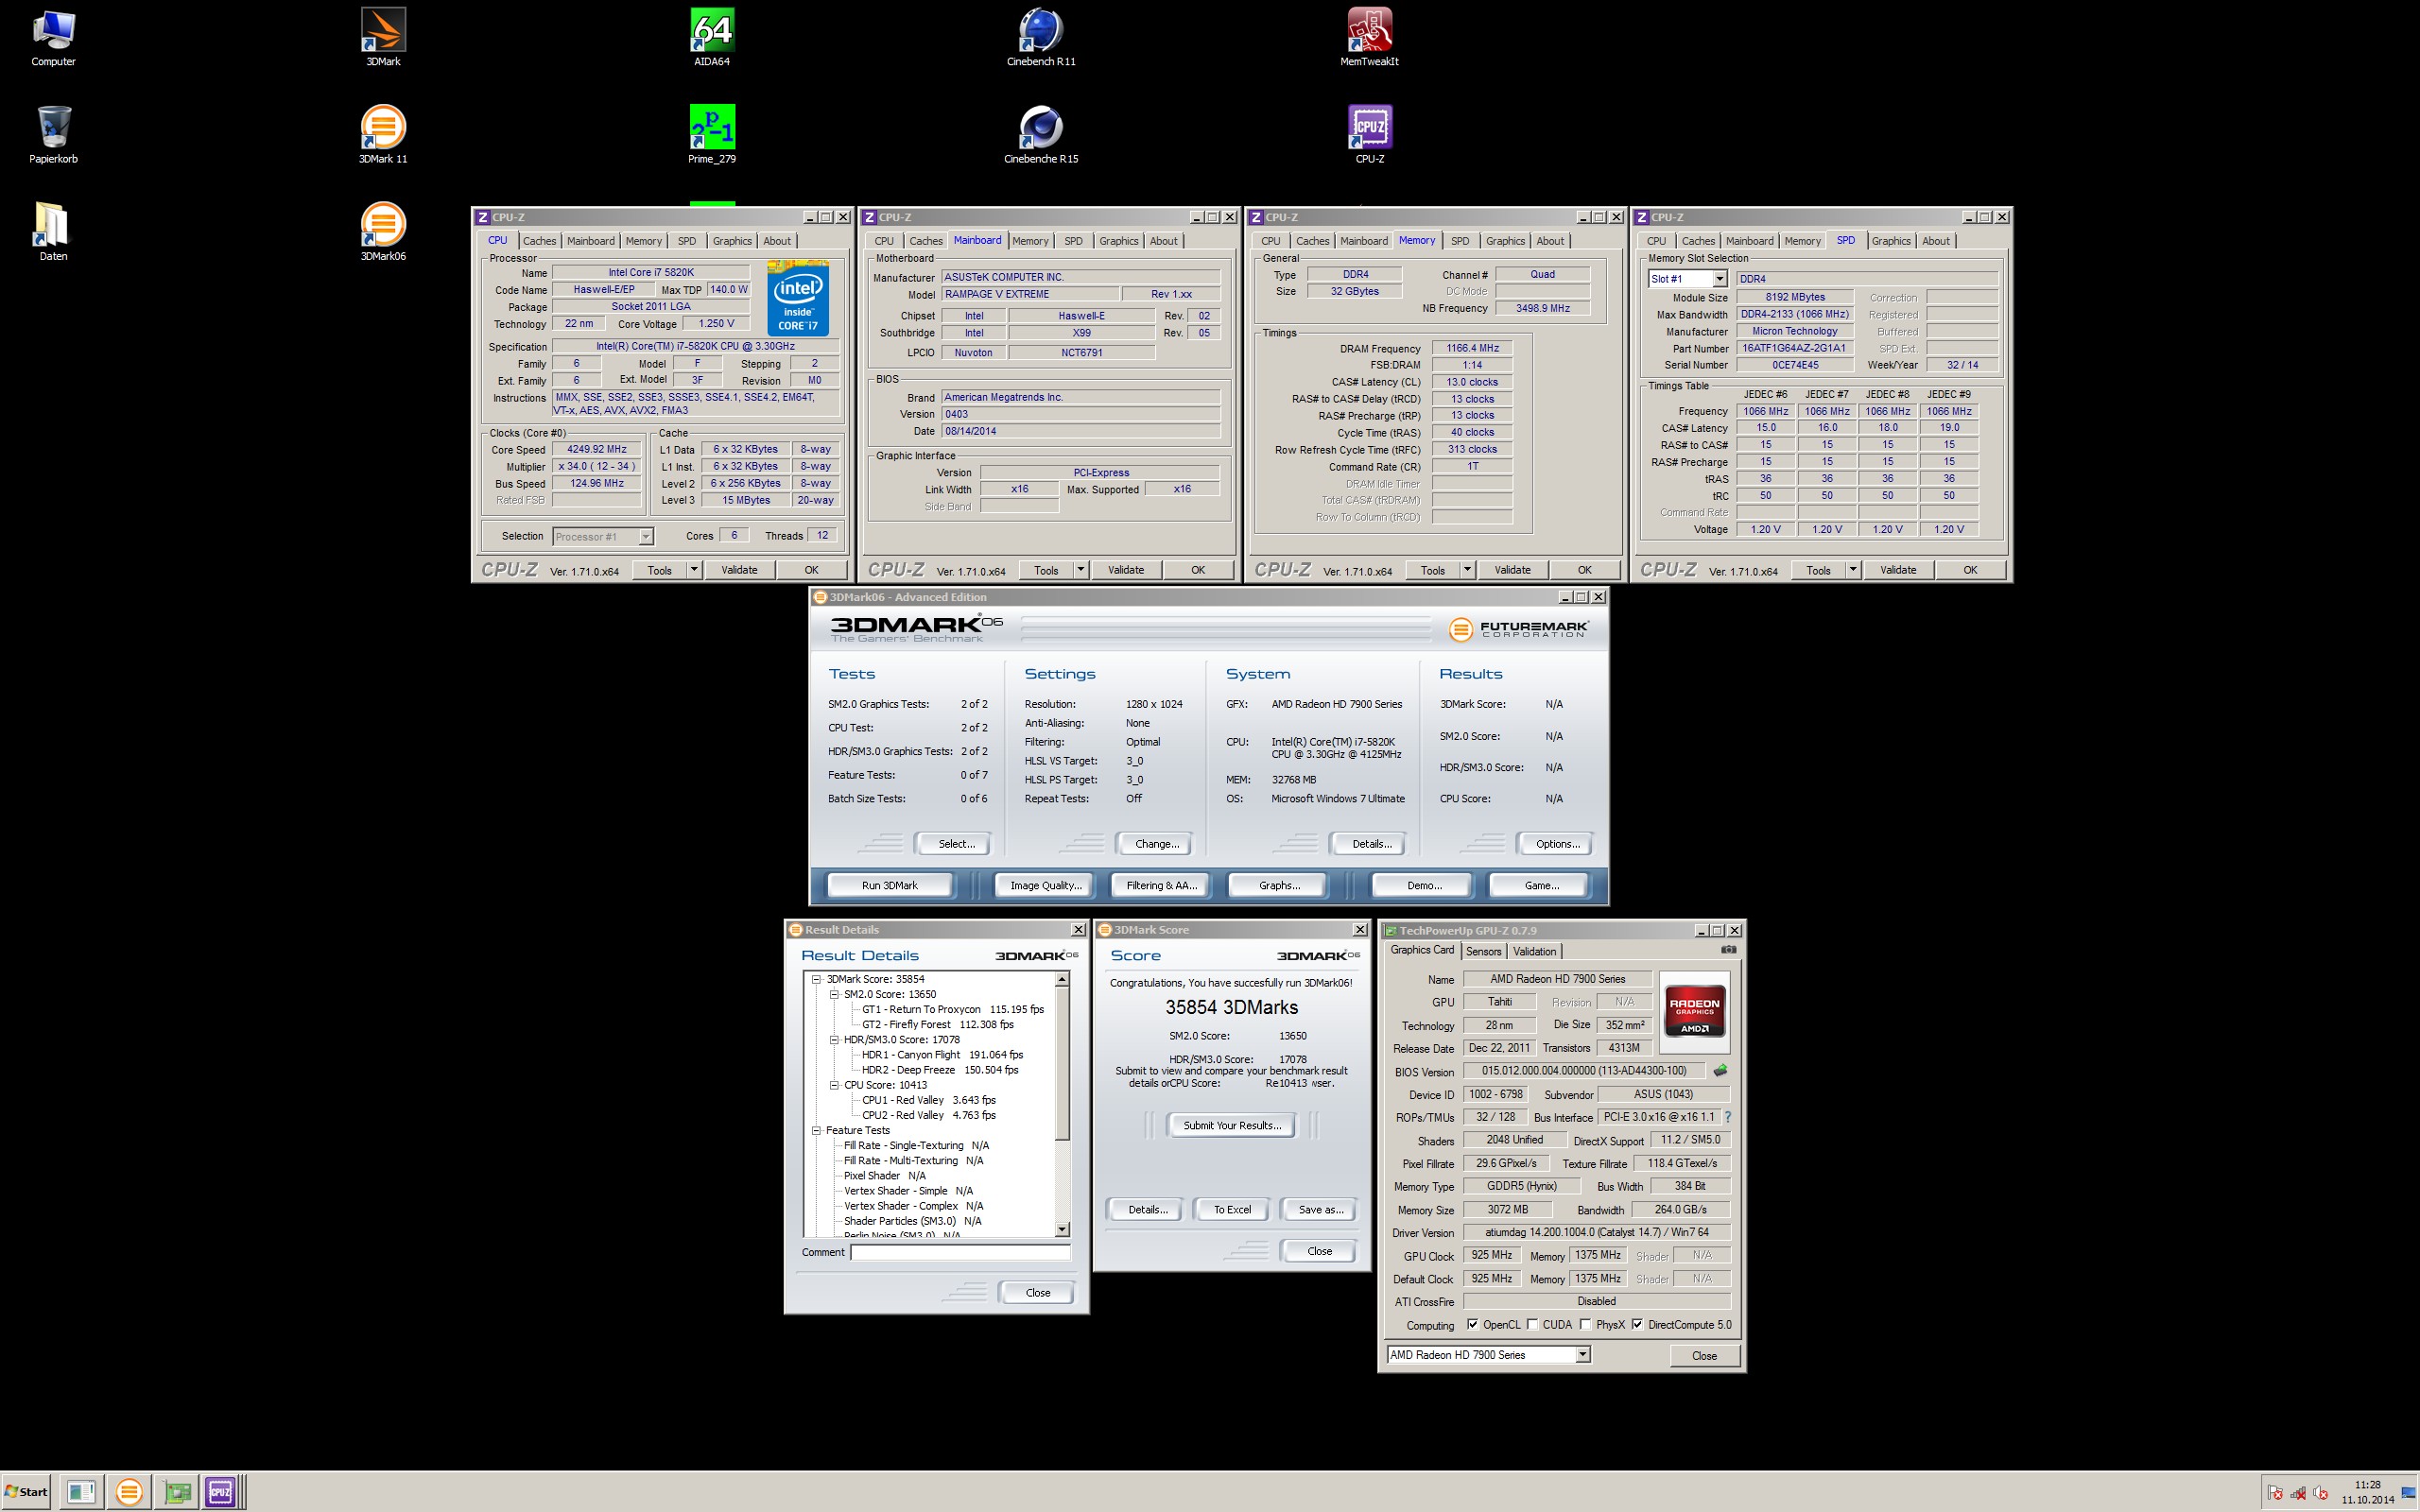Open Tools dropdown arrow in first CPU-Z window
Screen dimensions: 2420x1512
click(x=694, y=570)
